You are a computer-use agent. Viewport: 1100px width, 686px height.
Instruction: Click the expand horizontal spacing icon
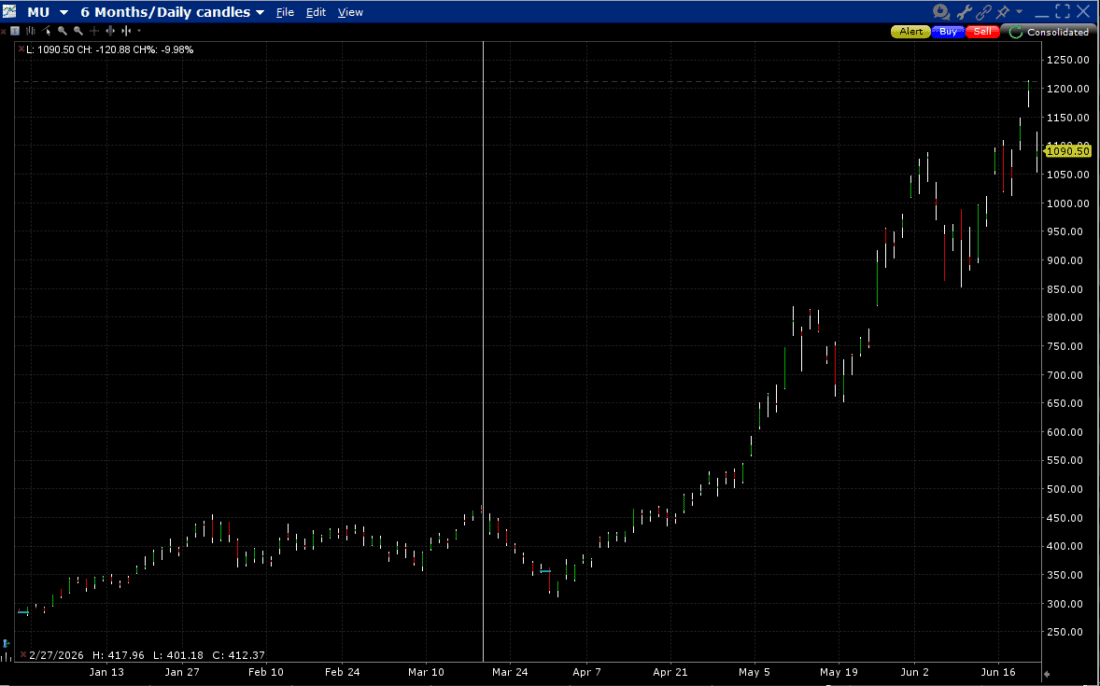(110, 31)
